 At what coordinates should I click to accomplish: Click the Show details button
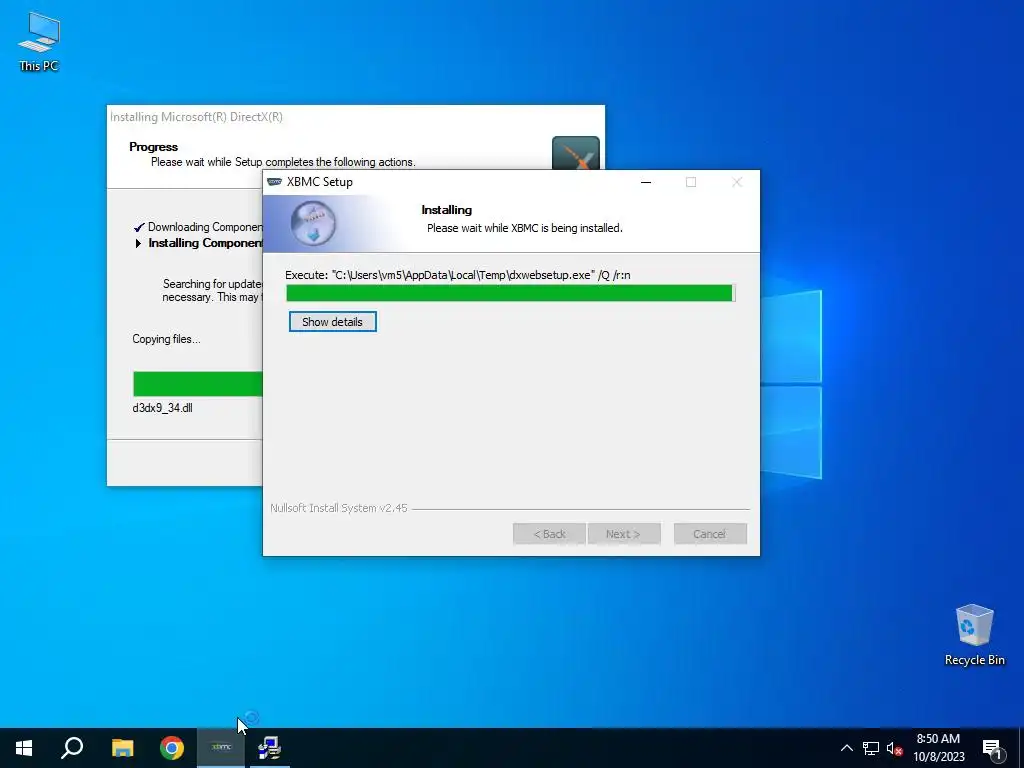[x=332, y=322]
